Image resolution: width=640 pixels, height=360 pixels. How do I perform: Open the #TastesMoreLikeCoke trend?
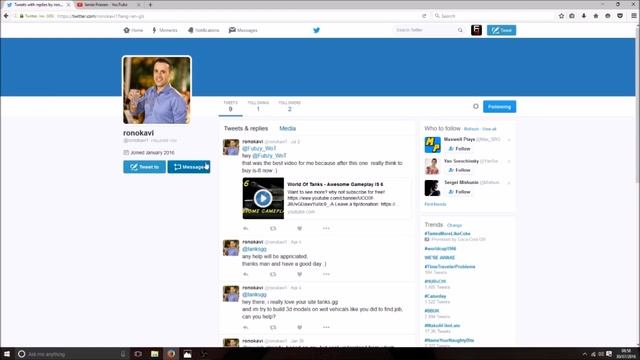click(447, 233)
